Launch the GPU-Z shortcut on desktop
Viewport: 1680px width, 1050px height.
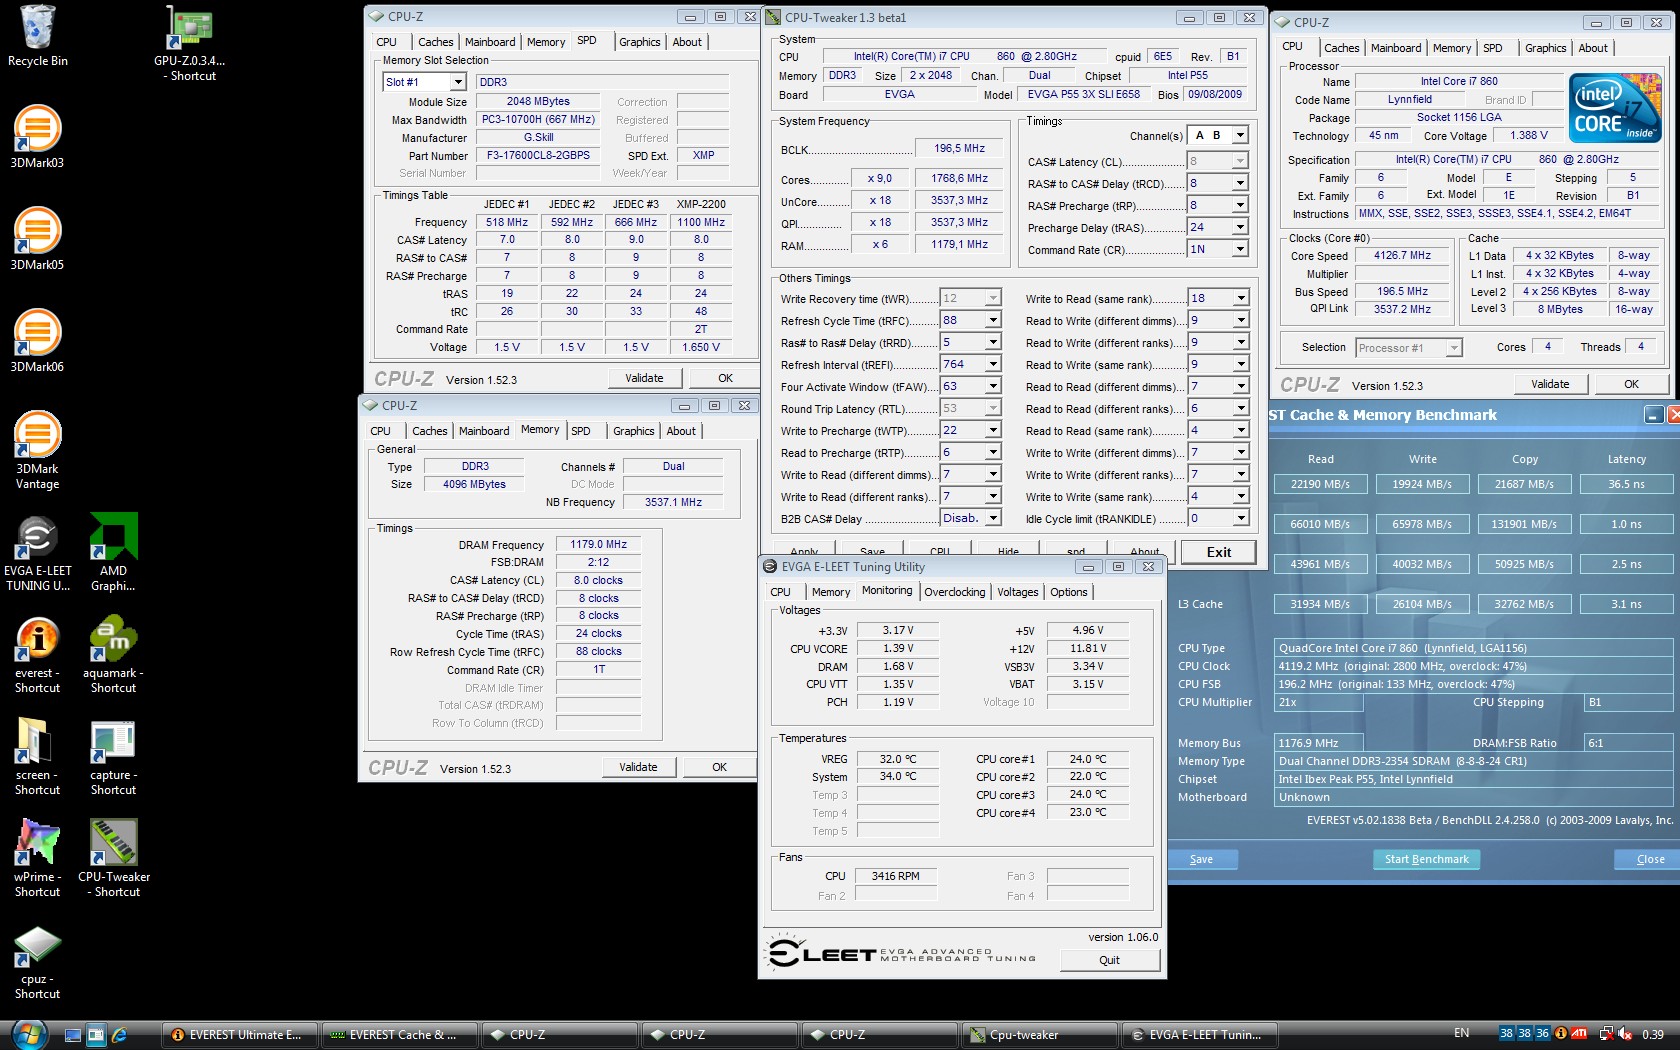(x=190, y=43)
